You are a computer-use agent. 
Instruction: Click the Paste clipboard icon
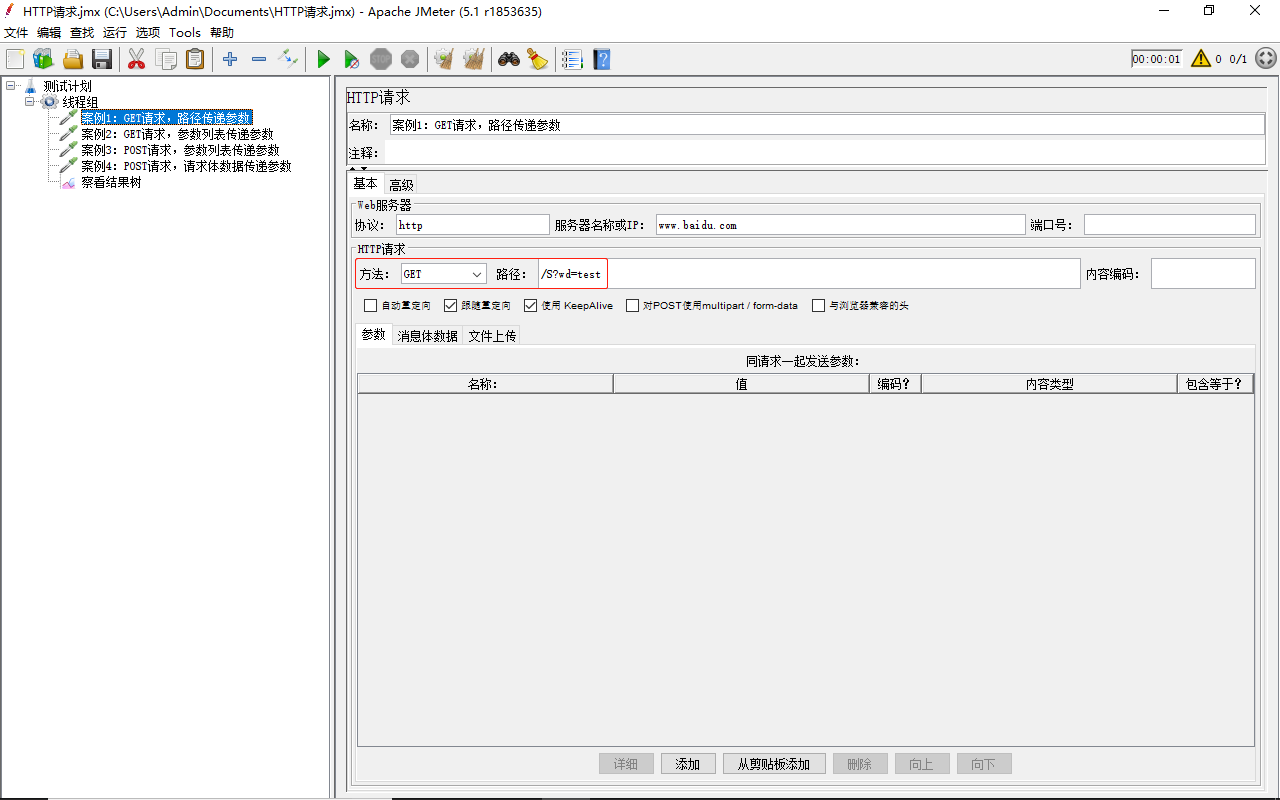[x=195, y=60]
